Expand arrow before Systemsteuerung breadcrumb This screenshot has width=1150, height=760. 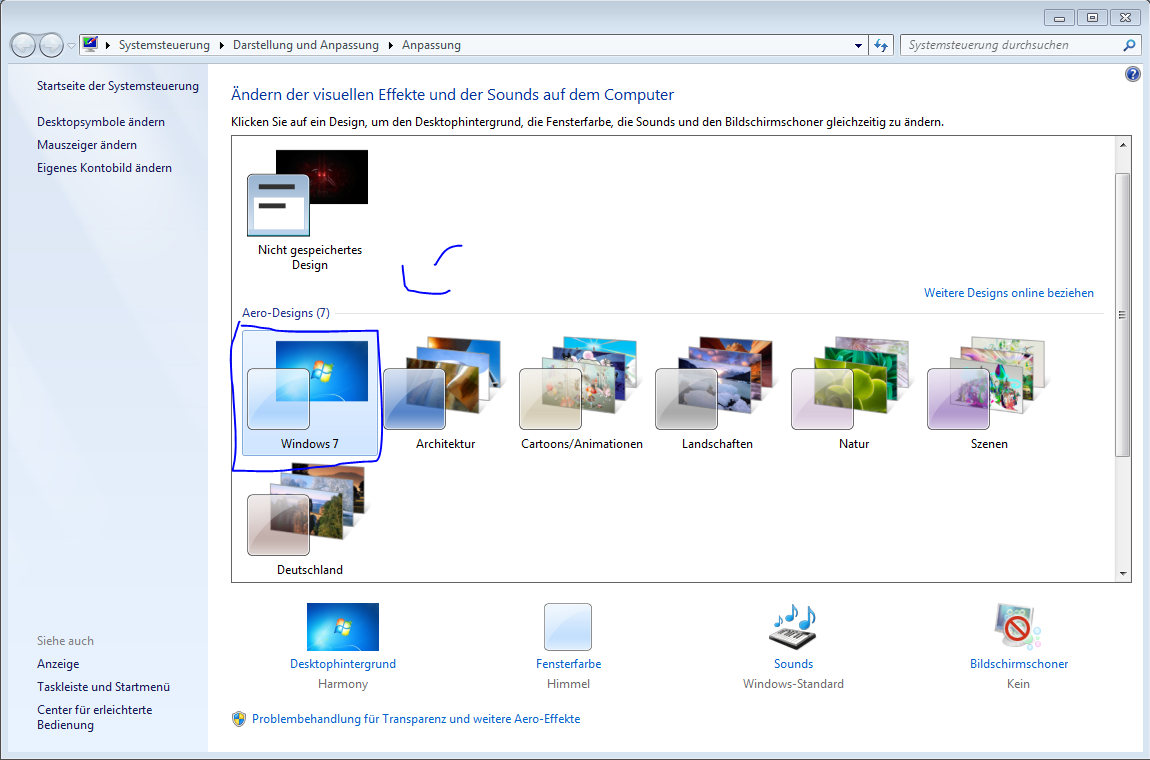click(x=108, y=45)
